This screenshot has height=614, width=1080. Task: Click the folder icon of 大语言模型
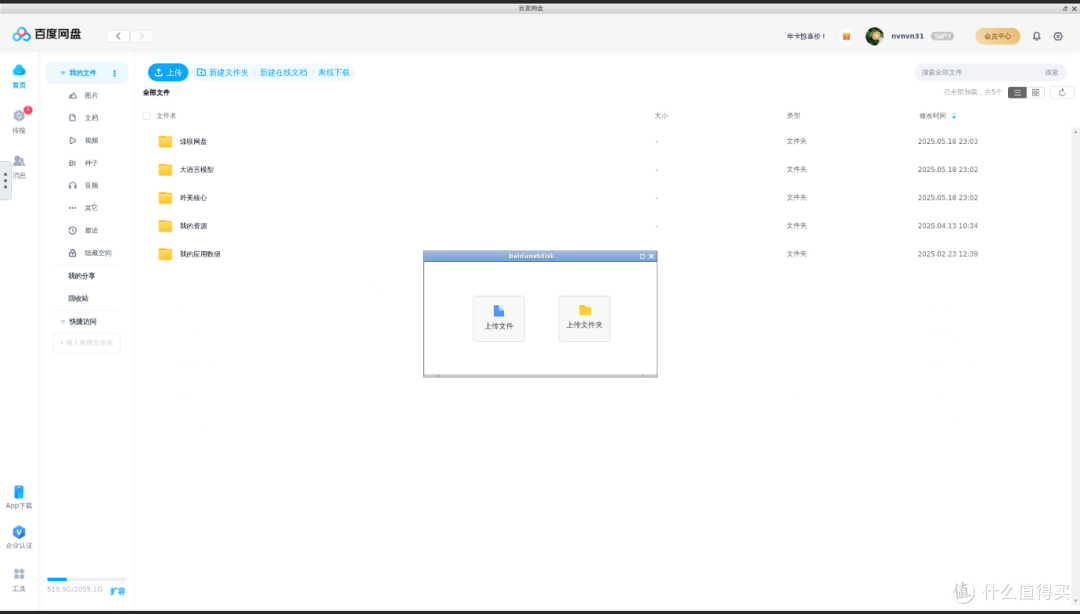point(165,170)
